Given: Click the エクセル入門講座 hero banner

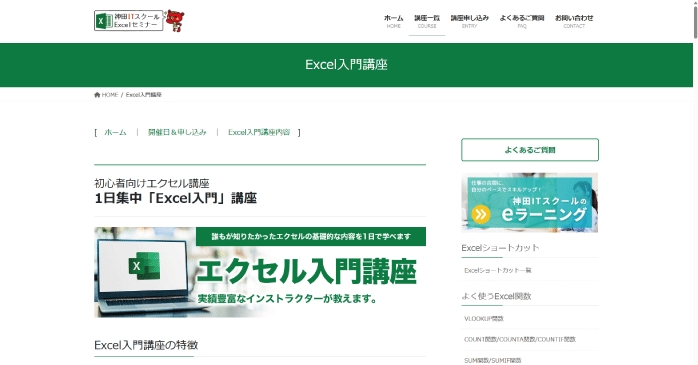Looking at the screenshot, I should [x=260, y=272].
